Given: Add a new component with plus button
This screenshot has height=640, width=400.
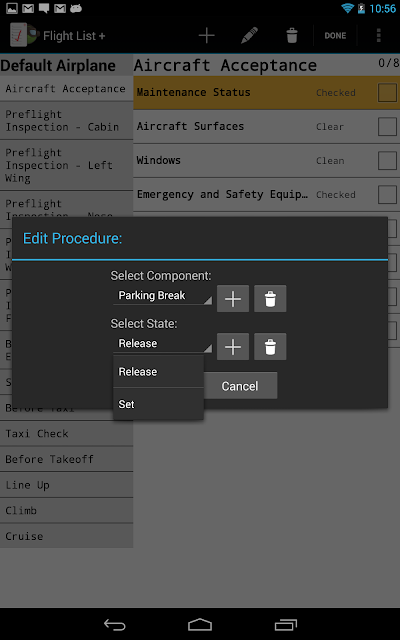Looking at the screenshot, I should tap(233, 299).
